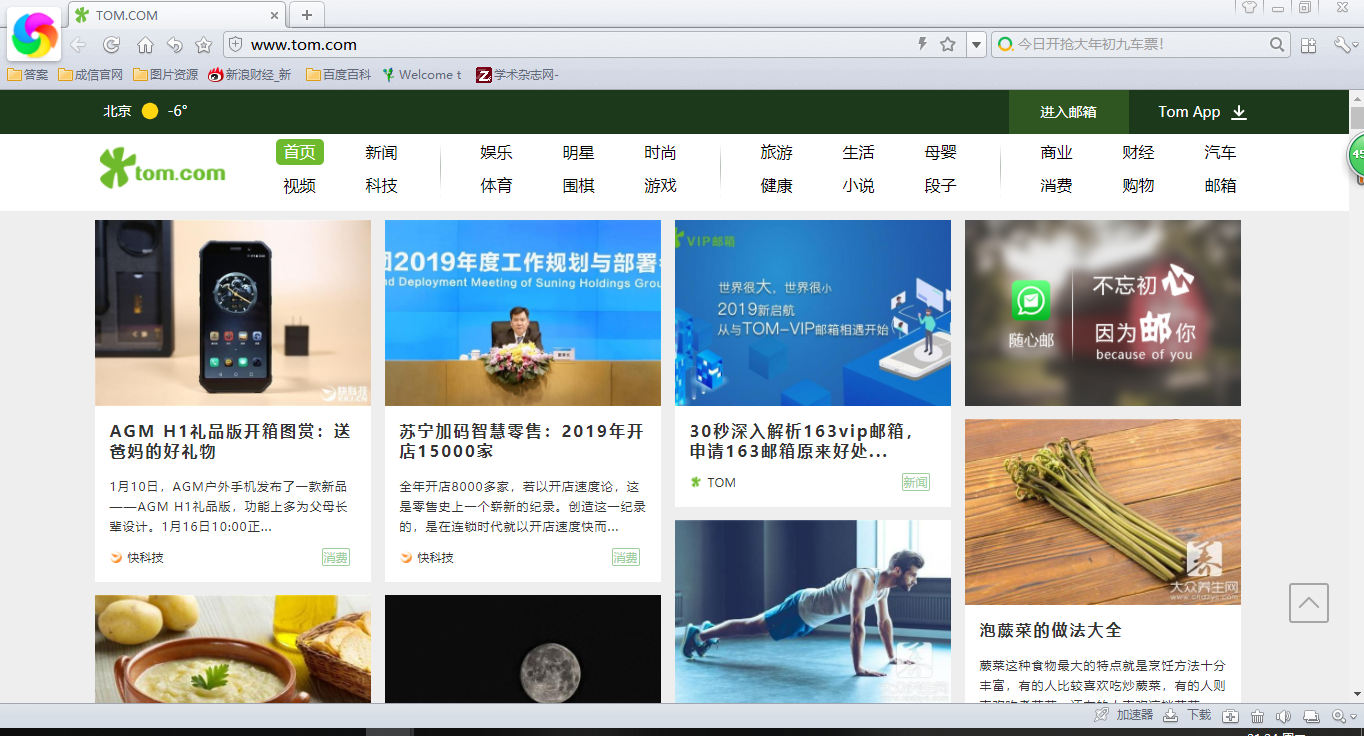Screen dimensions: 1364x736
Task: Open the 新闻 navigation item
Action: 381,152
